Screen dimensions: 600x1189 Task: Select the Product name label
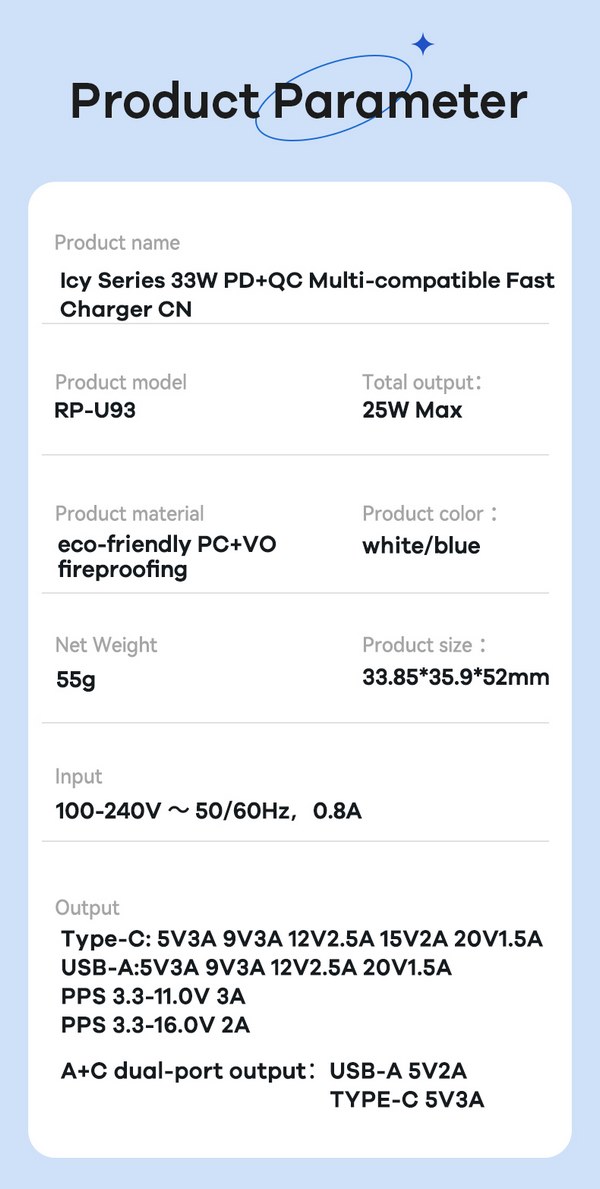point(117,243)
